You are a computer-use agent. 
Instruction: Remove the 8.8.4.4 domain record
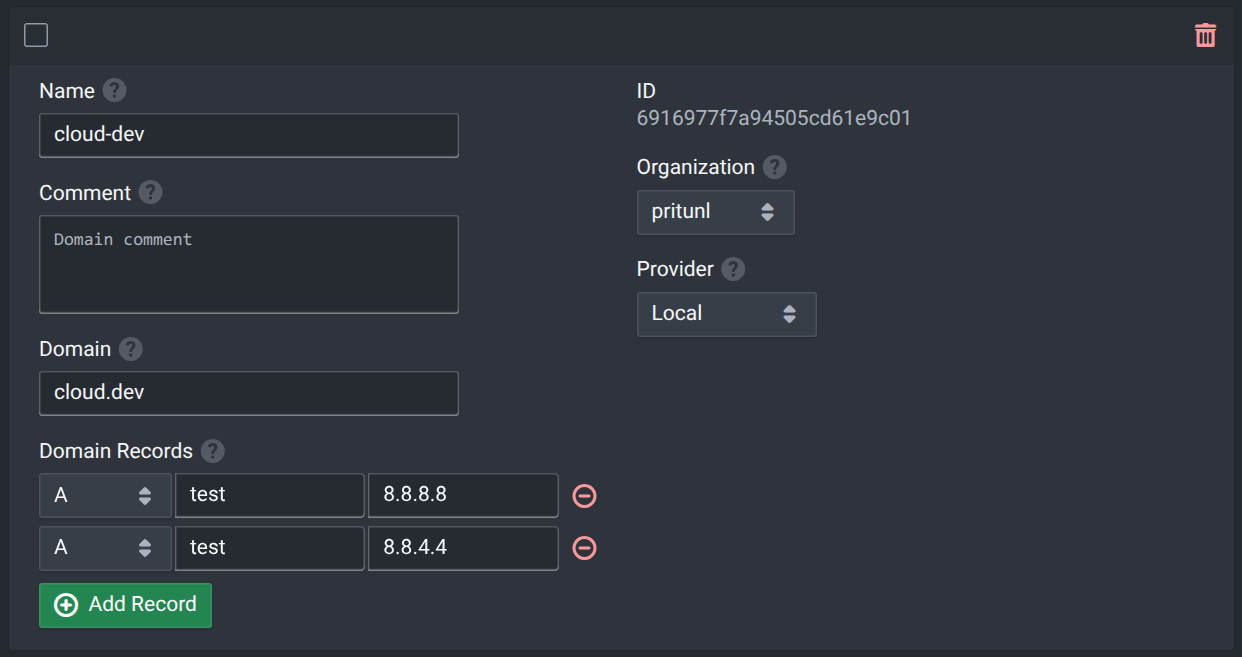(x=584, y=548)
